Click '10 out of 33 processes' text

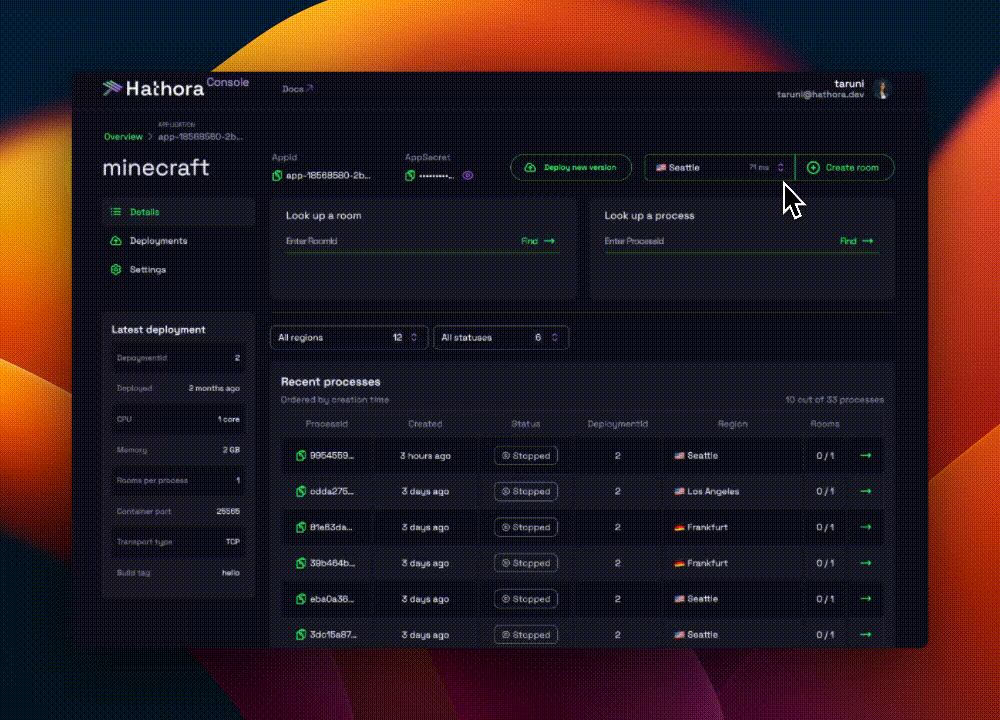click(834, 400)
